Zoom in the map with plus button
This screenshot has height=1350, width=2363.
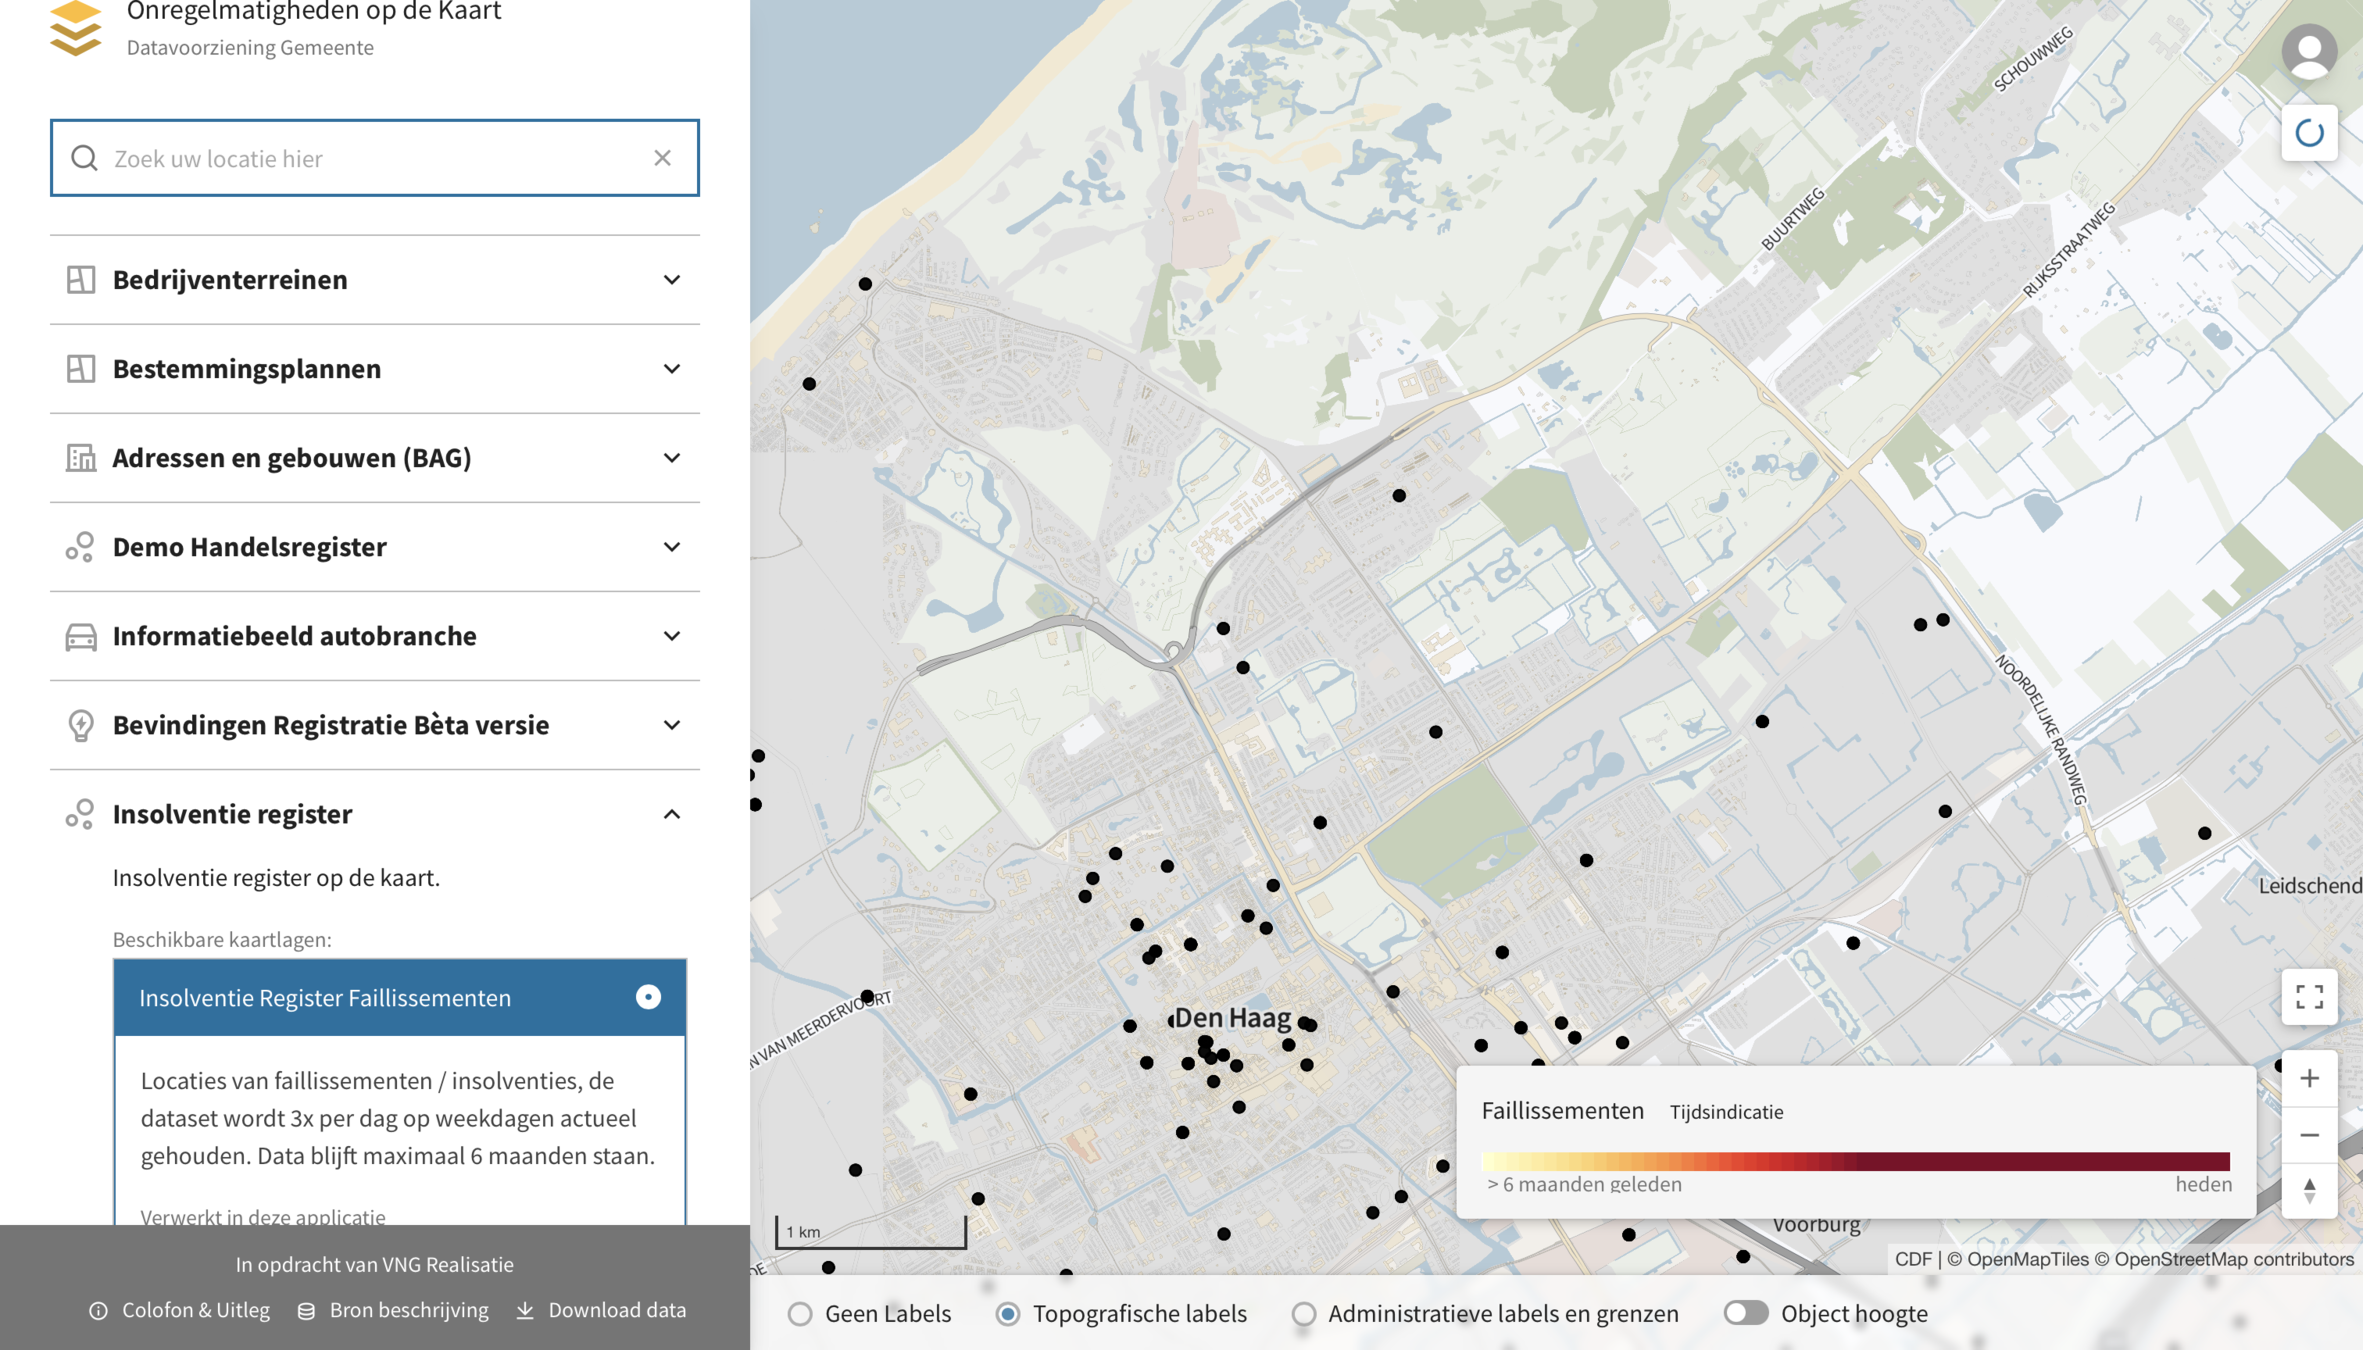click(x=2309, y=1078)
